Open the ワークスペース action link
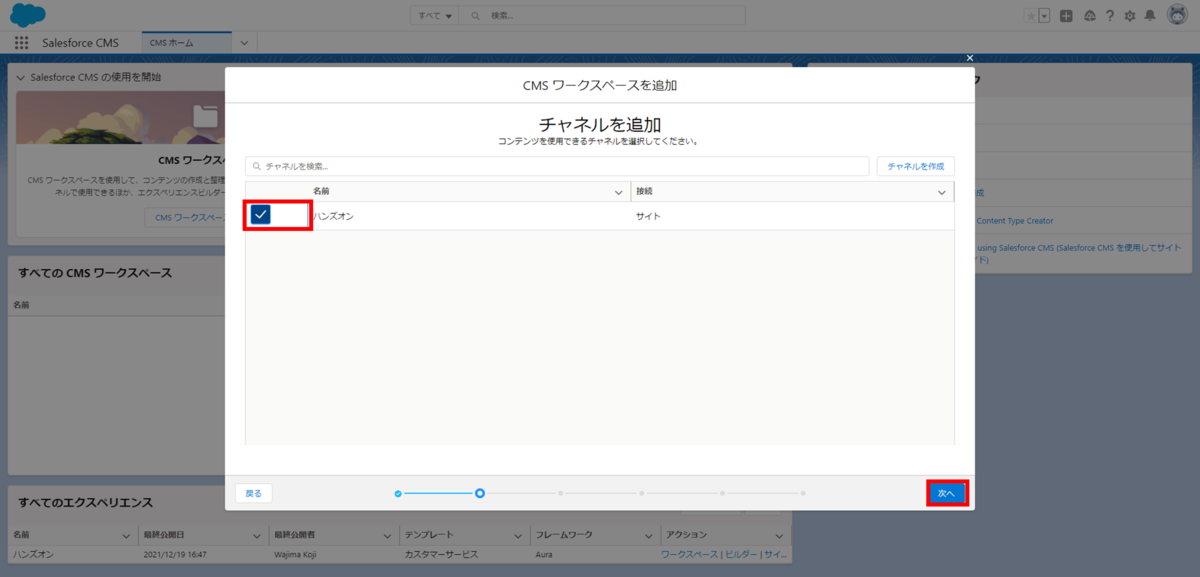This screenshot has width=1200, height=577. click(x=689, y=554)
